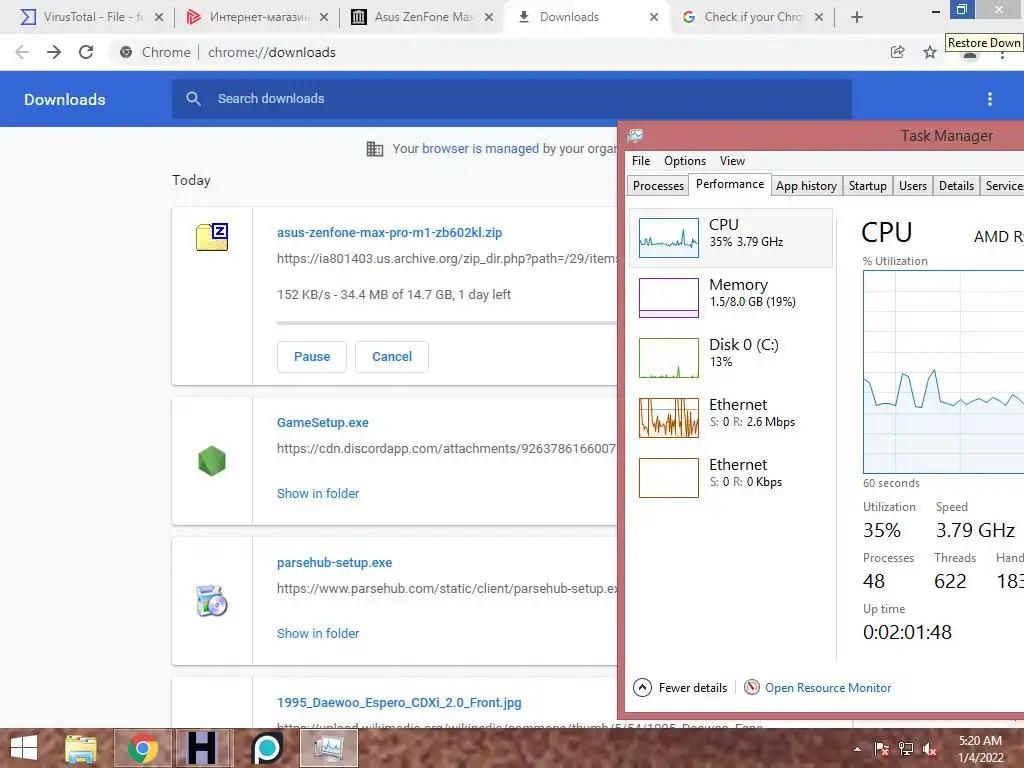The height and width of the screenshot is (768, 1024).
Task: Pause the asus-zenfone zip download
Action: 312,357
